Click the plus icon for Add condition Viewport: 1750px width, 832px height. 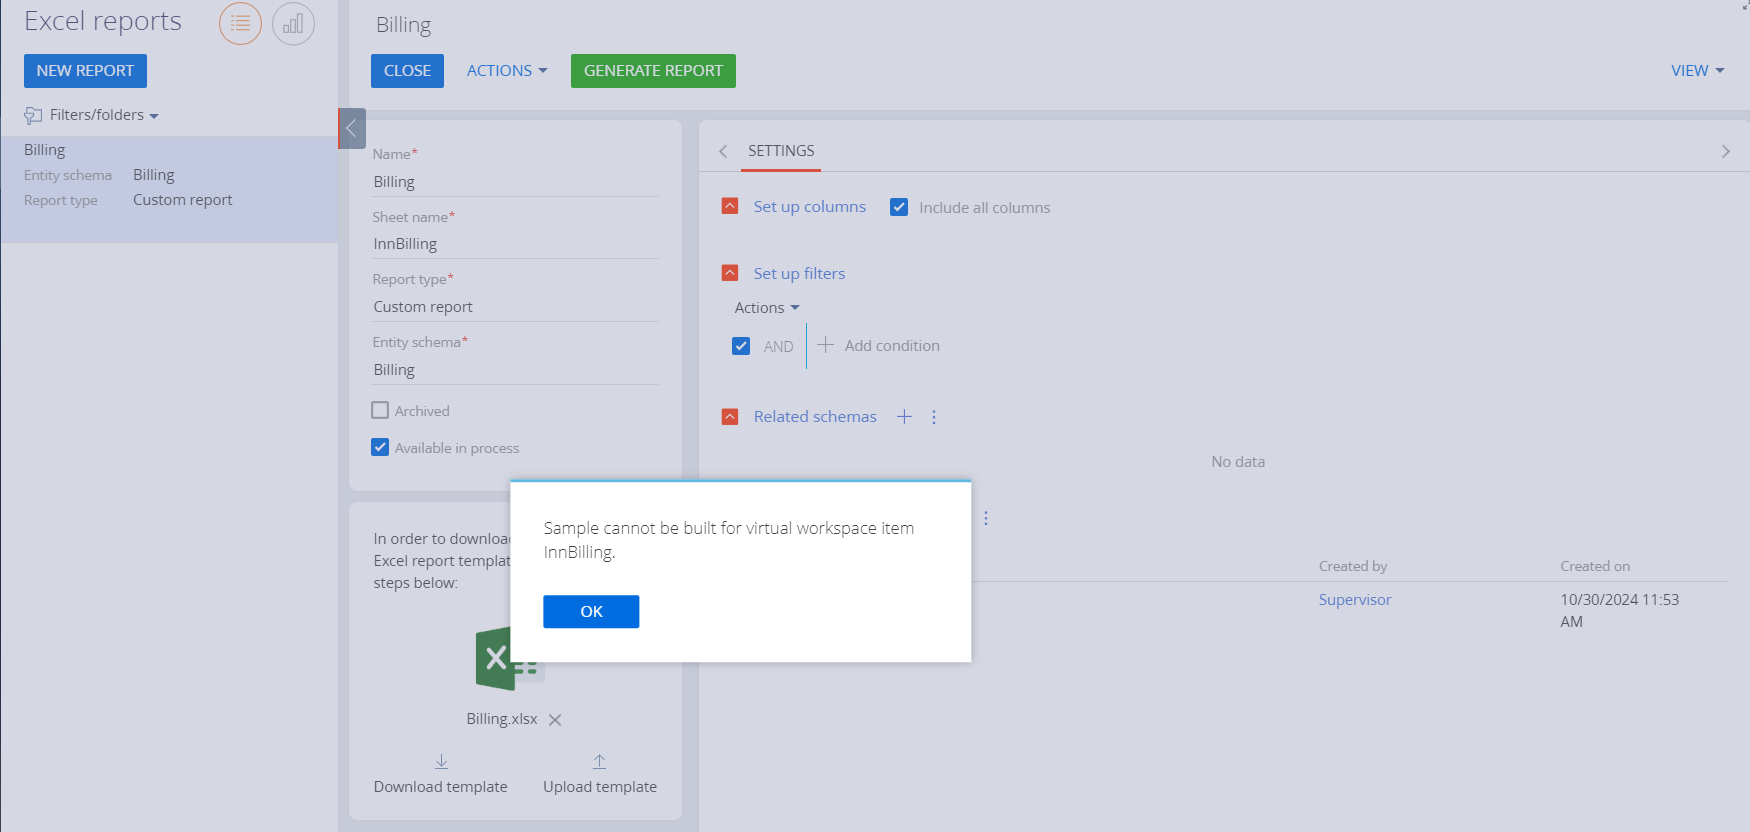click(x=825, y=345)
